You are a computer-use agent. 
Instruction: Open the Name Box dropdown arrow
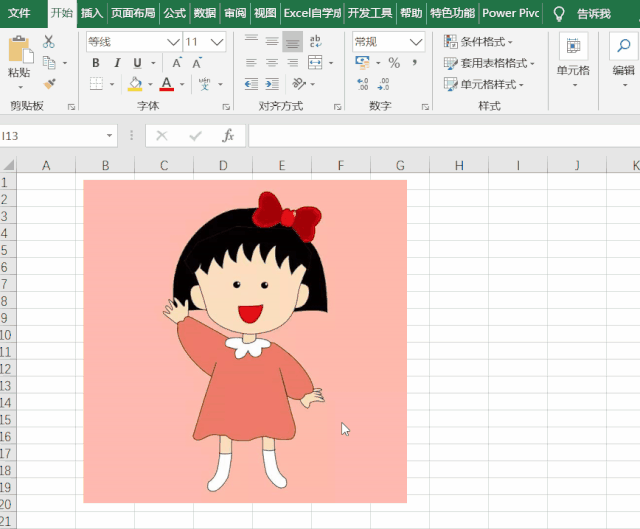coord(109,136)
